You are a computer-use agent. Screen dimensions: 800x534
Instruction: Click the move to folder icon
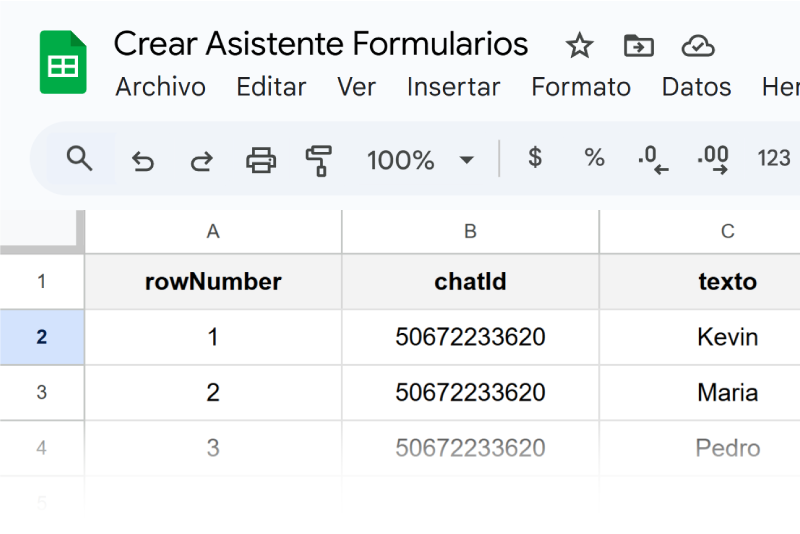point(639,45)
